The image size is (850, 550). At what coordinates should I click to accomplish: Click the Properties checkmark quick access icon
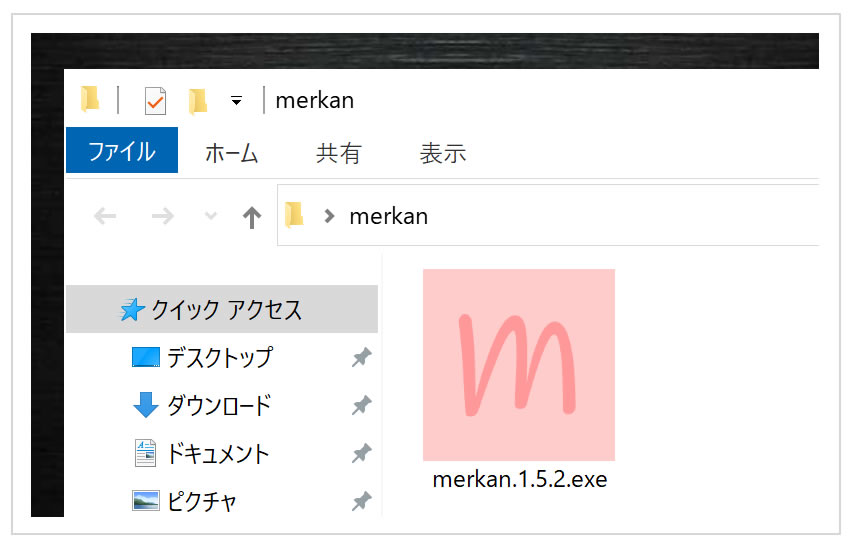156,101
